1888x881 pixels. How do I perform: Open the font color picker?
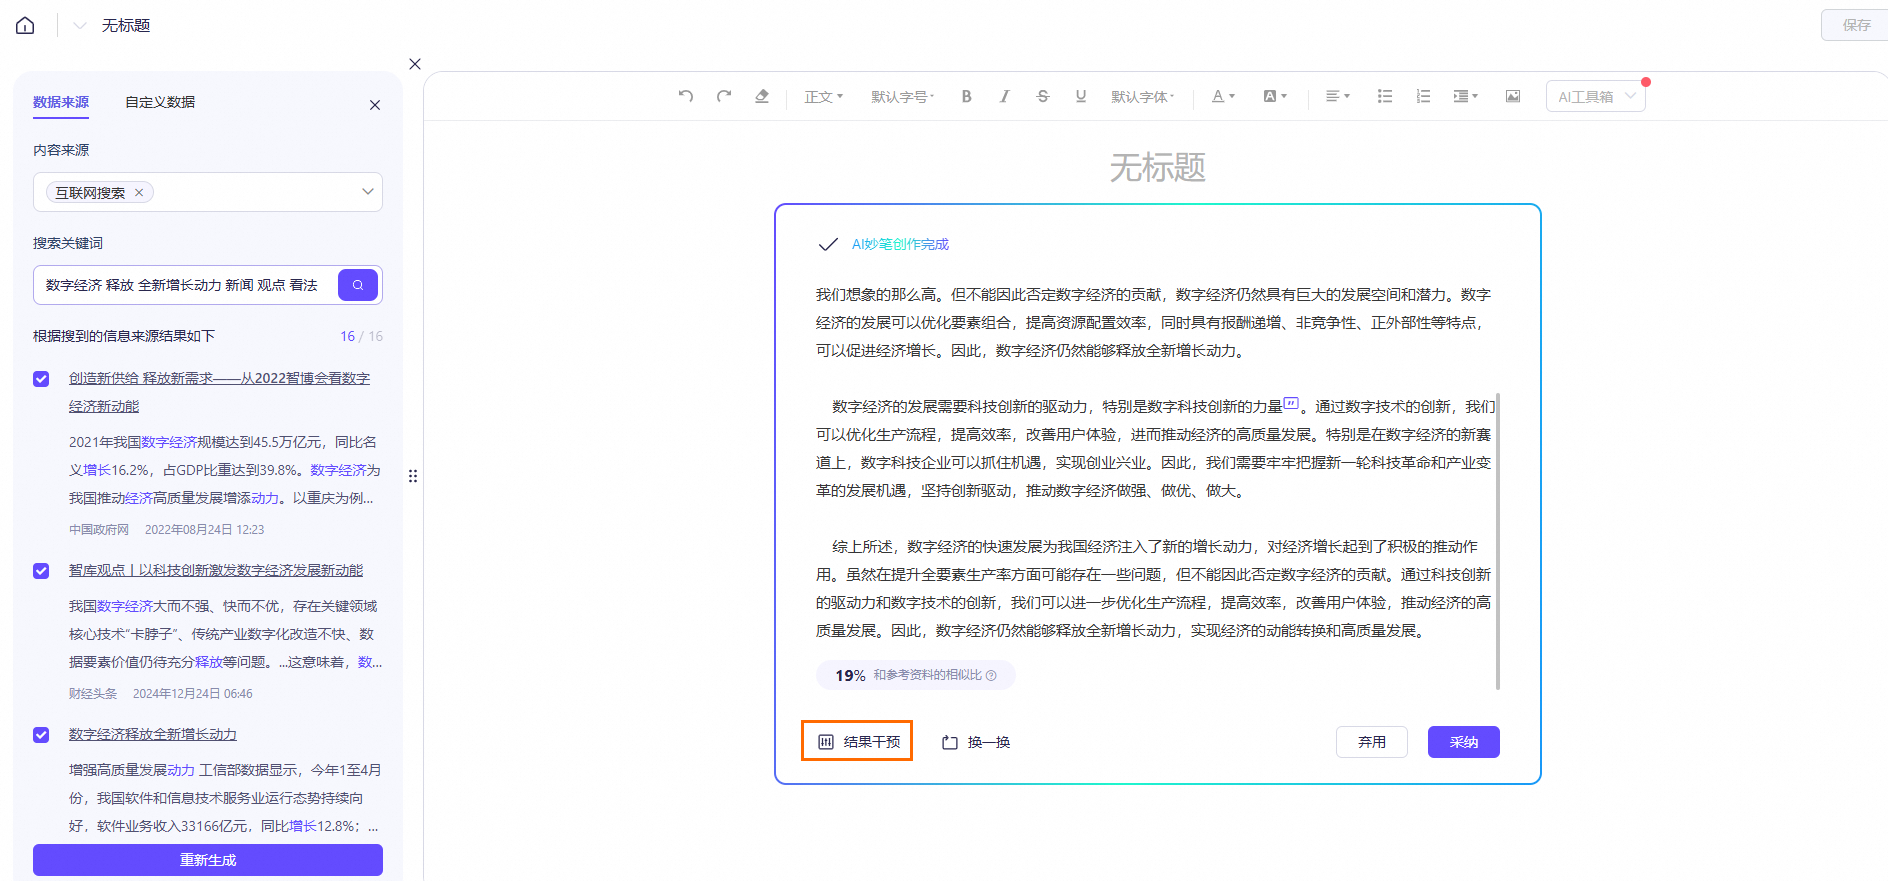[1223, 96]
